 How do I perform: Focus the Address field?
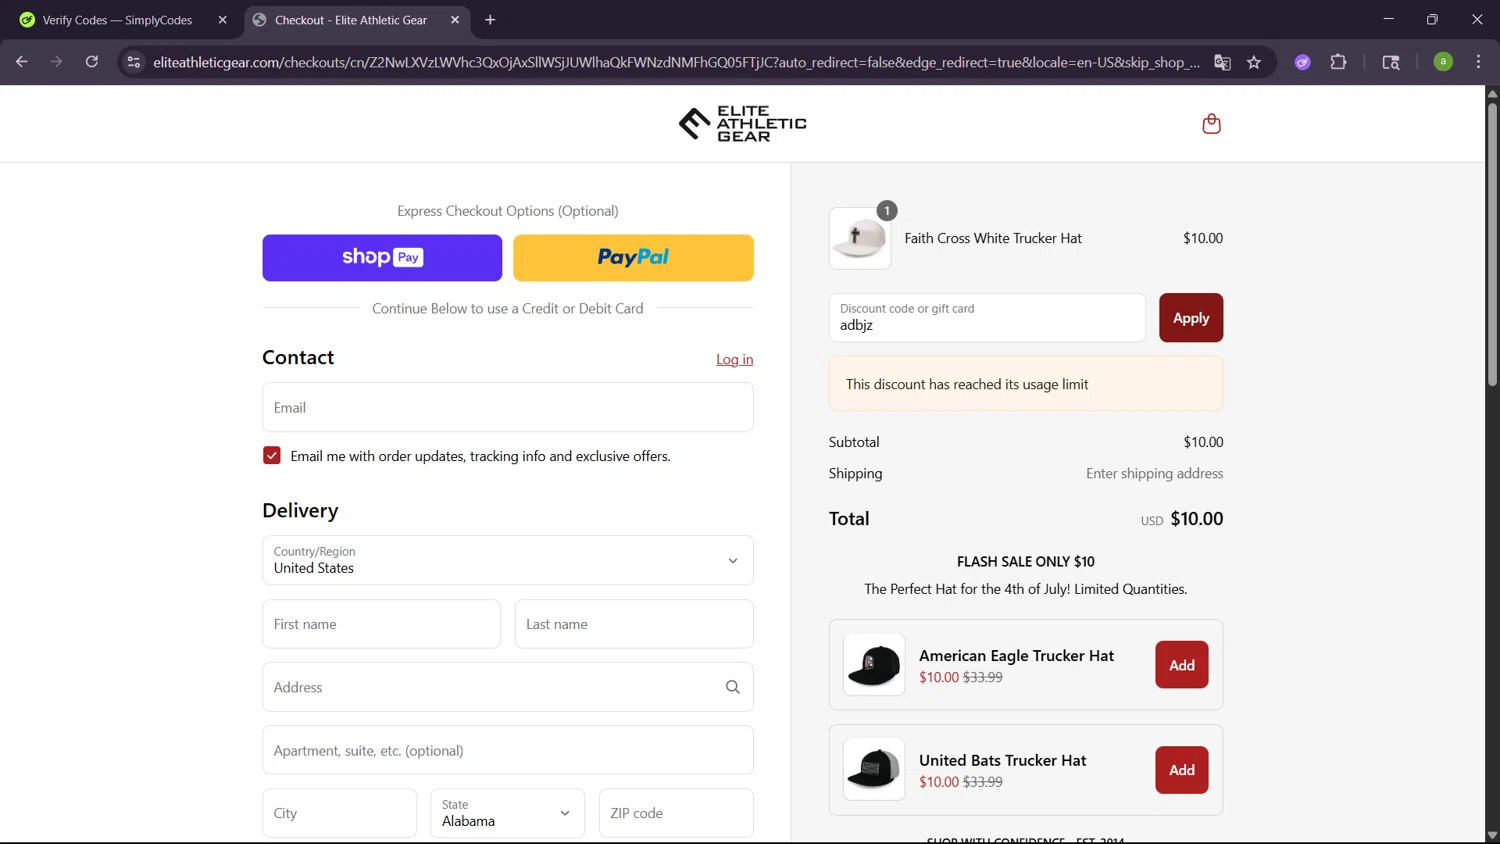click(508, 687)
